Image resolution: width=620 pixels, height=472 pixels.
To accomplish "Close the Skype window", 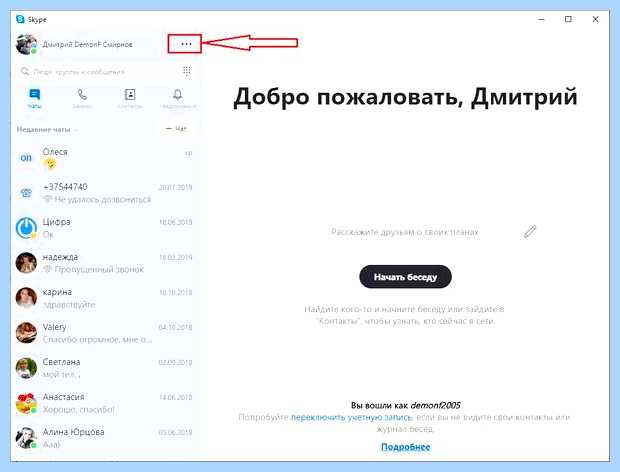I will tap(595, 19).
